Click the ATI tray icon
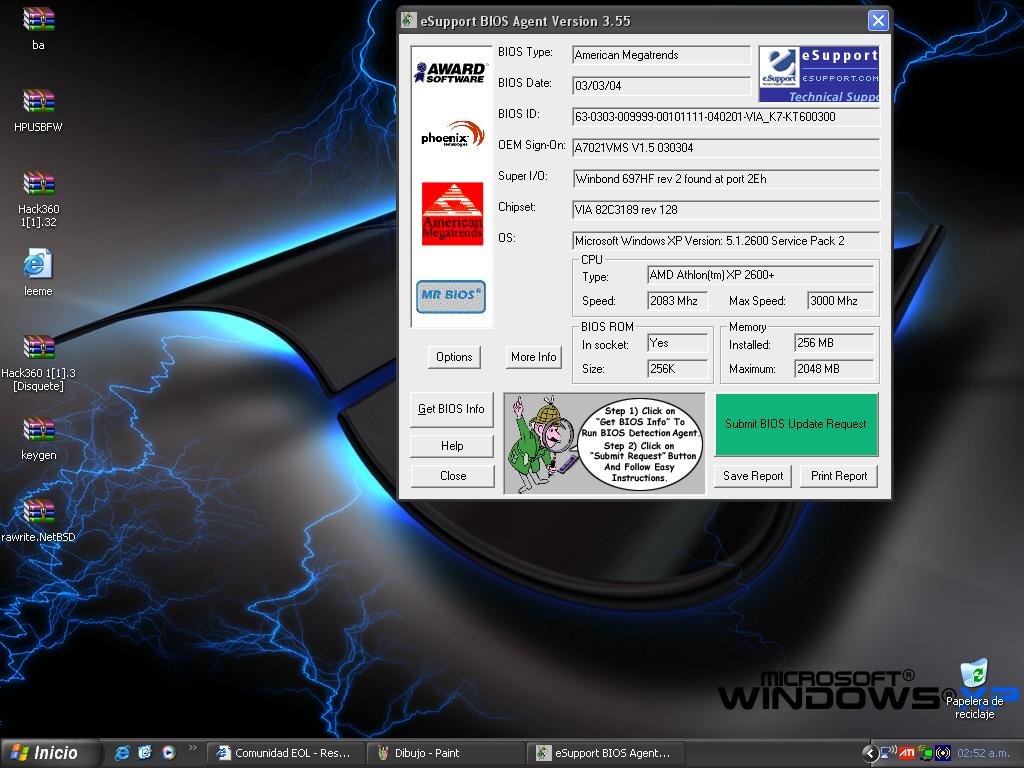Screen dimensions: 1024x768 (x=907, y=753)
